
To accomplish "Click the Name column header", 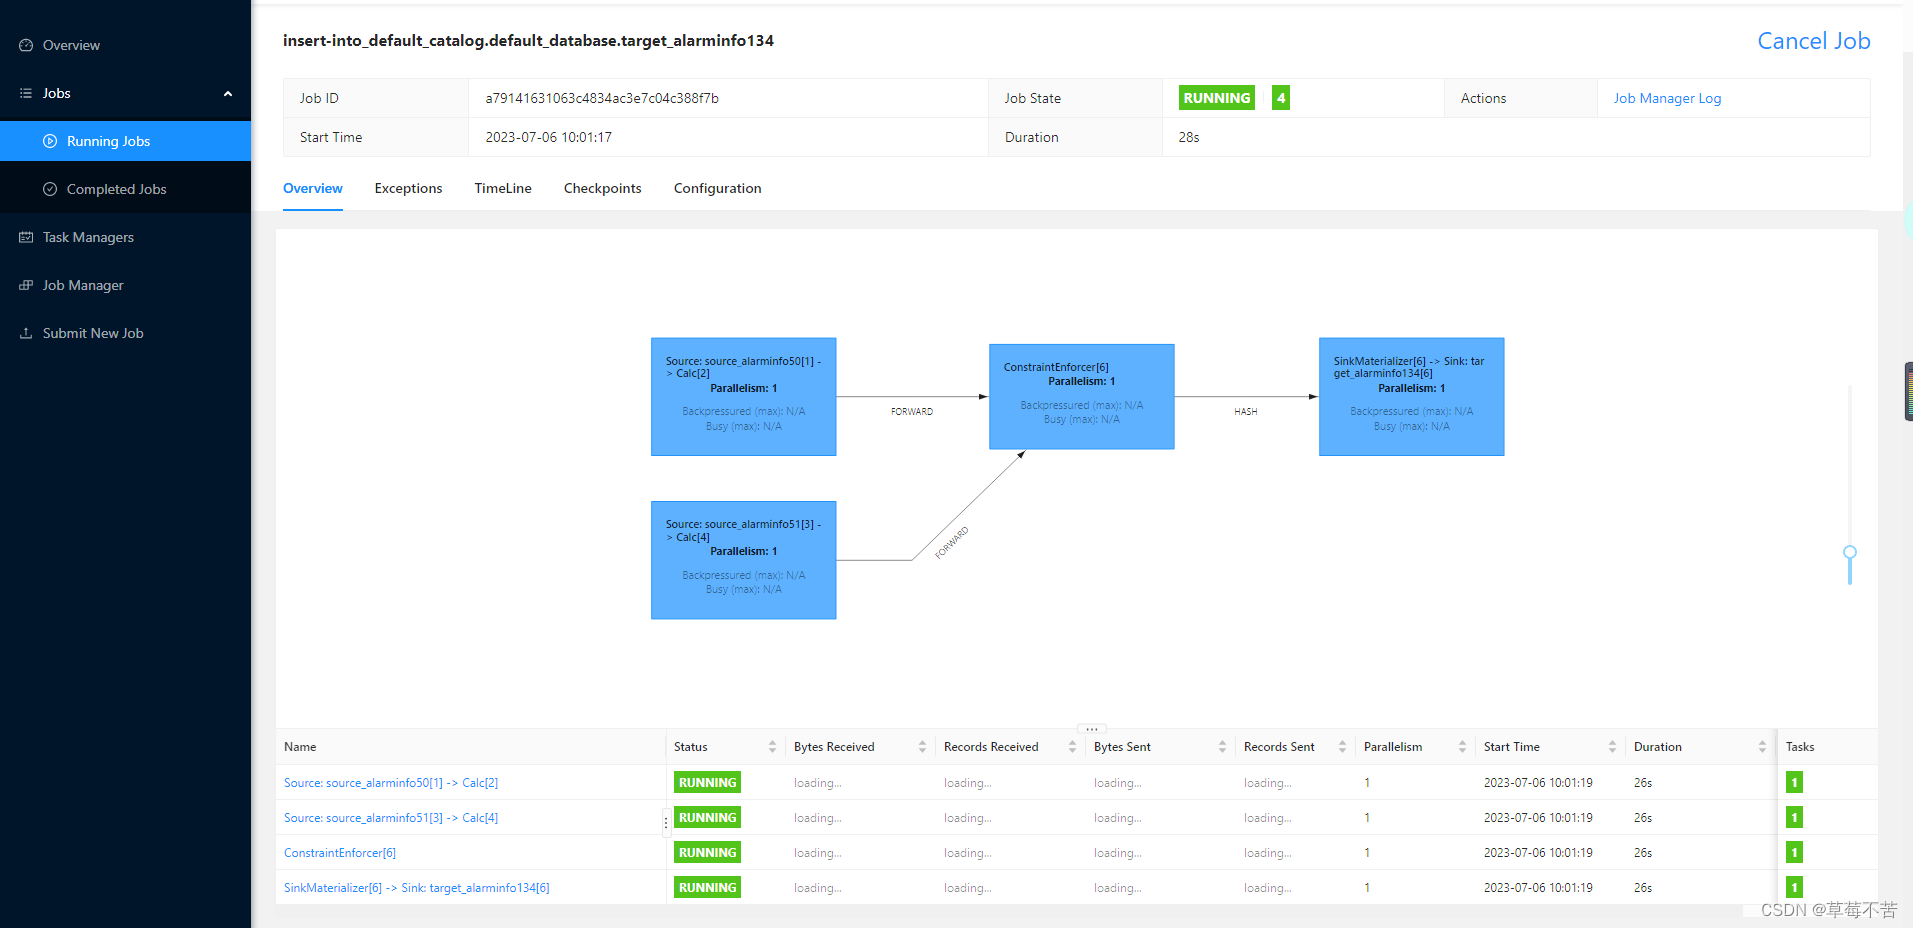I will (x=300, y=747).
